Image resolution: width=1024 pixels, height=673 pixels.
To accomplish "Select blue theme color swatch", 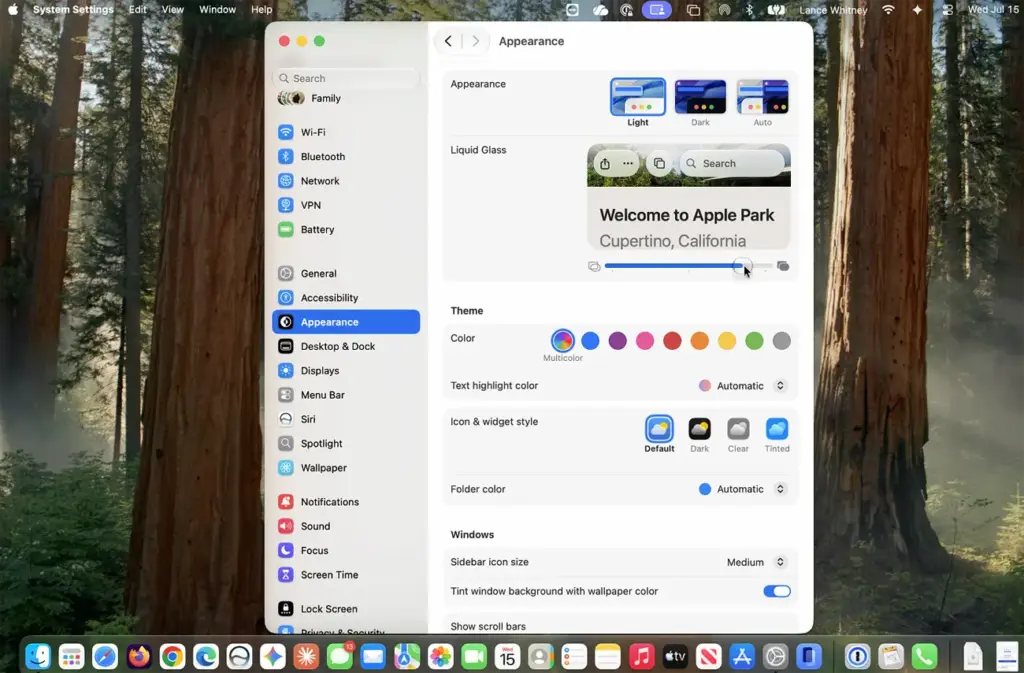I will 590,341.
